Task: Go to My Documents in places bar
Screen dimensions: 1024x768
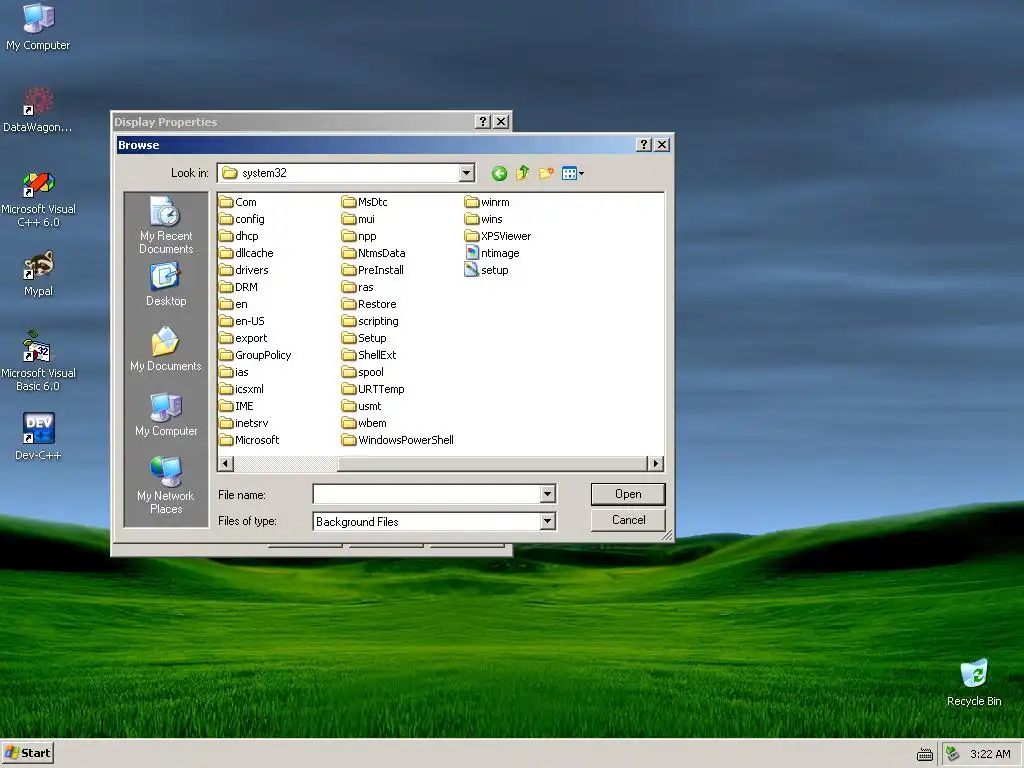Action: pyautogui.click(x=166, y=349)
